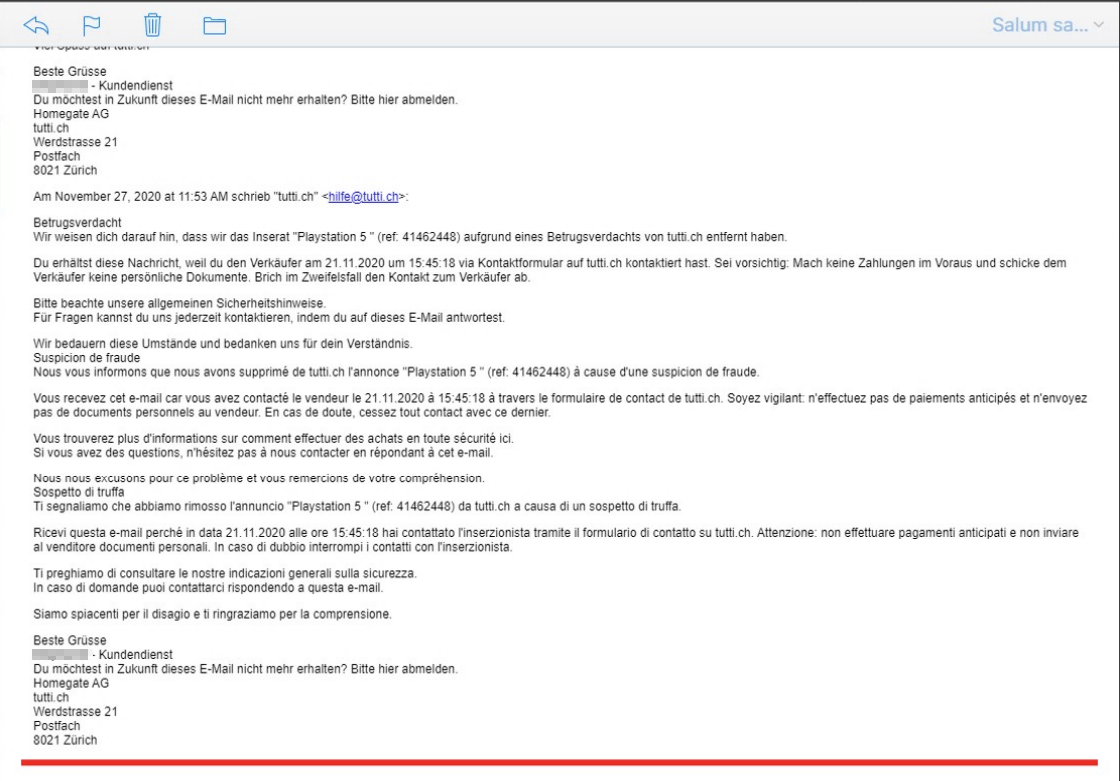Click "8021 Zürich" in the bottom signature
Screen dimensions: 1120x781
pyautogui.click(x=65, y=741)
